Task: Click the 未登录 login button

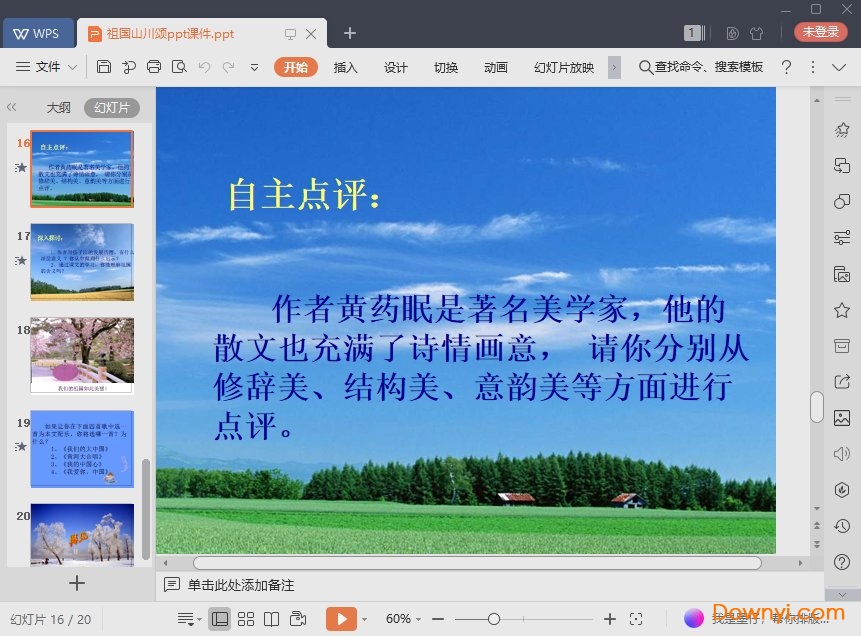Action: (820, 32)
